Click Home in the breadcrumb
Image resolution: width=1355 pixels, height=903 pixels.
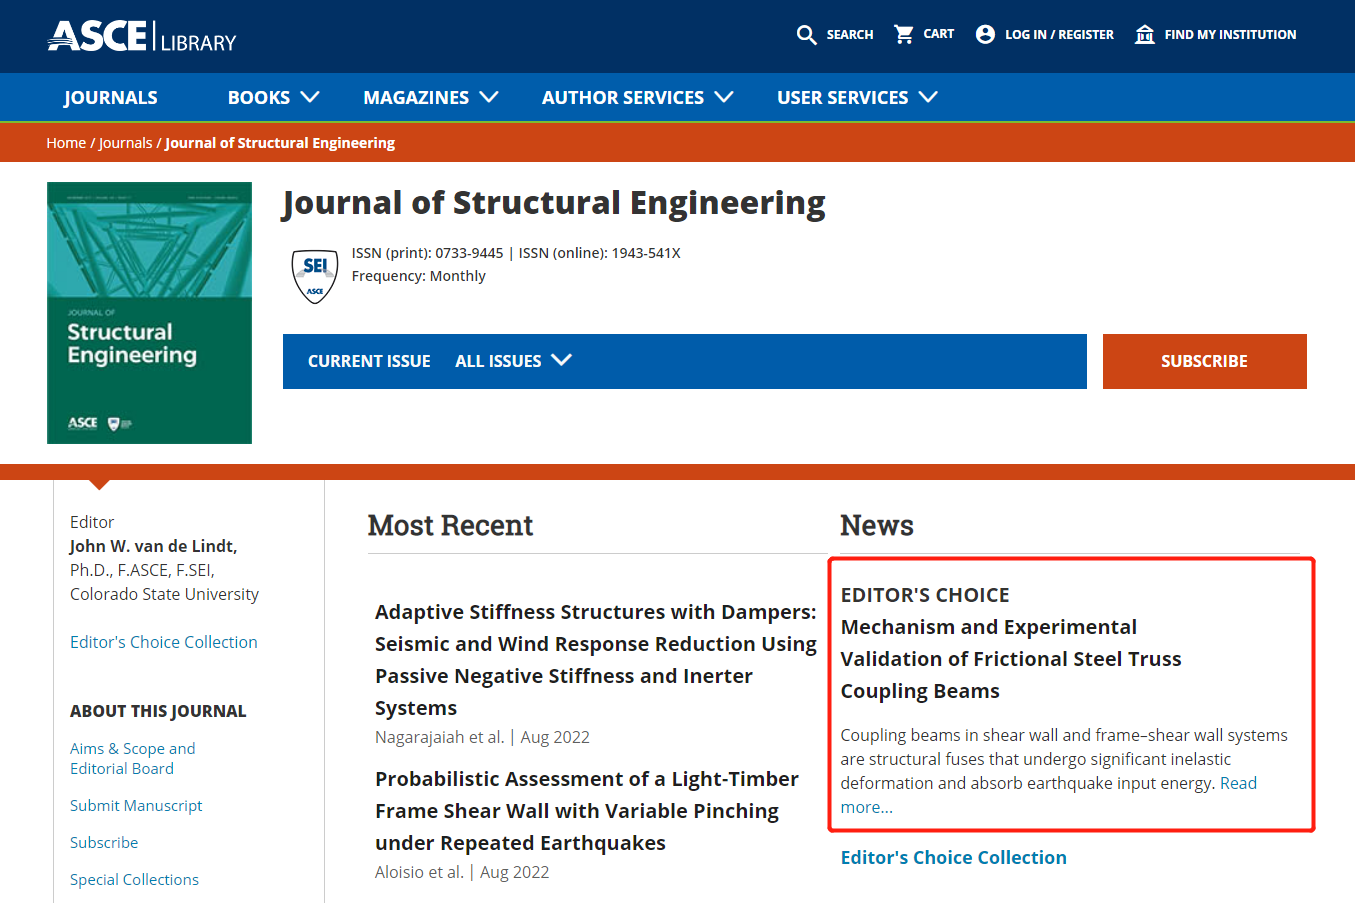point(66,143)
